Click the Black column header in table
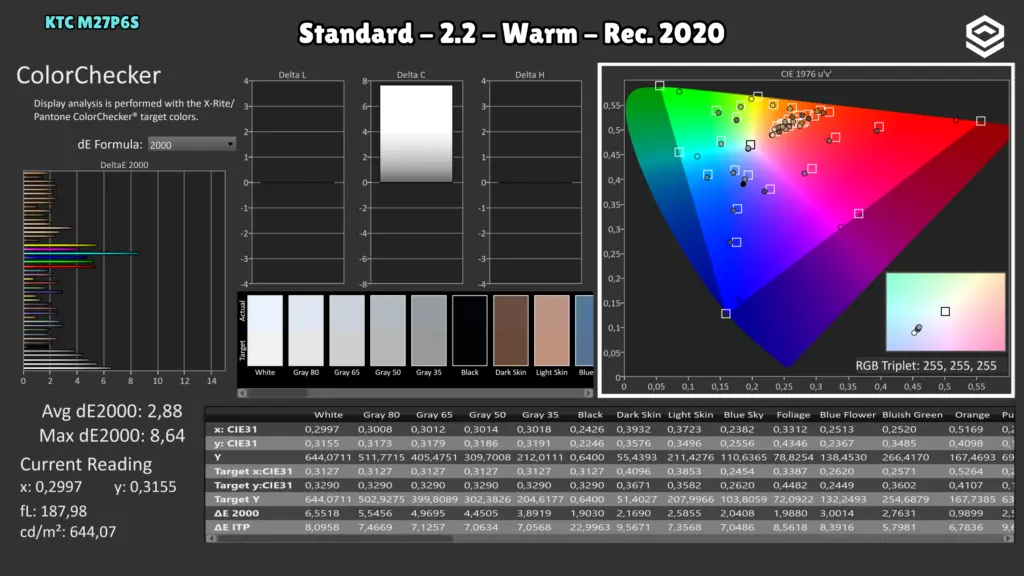 (x=590, y=415)
